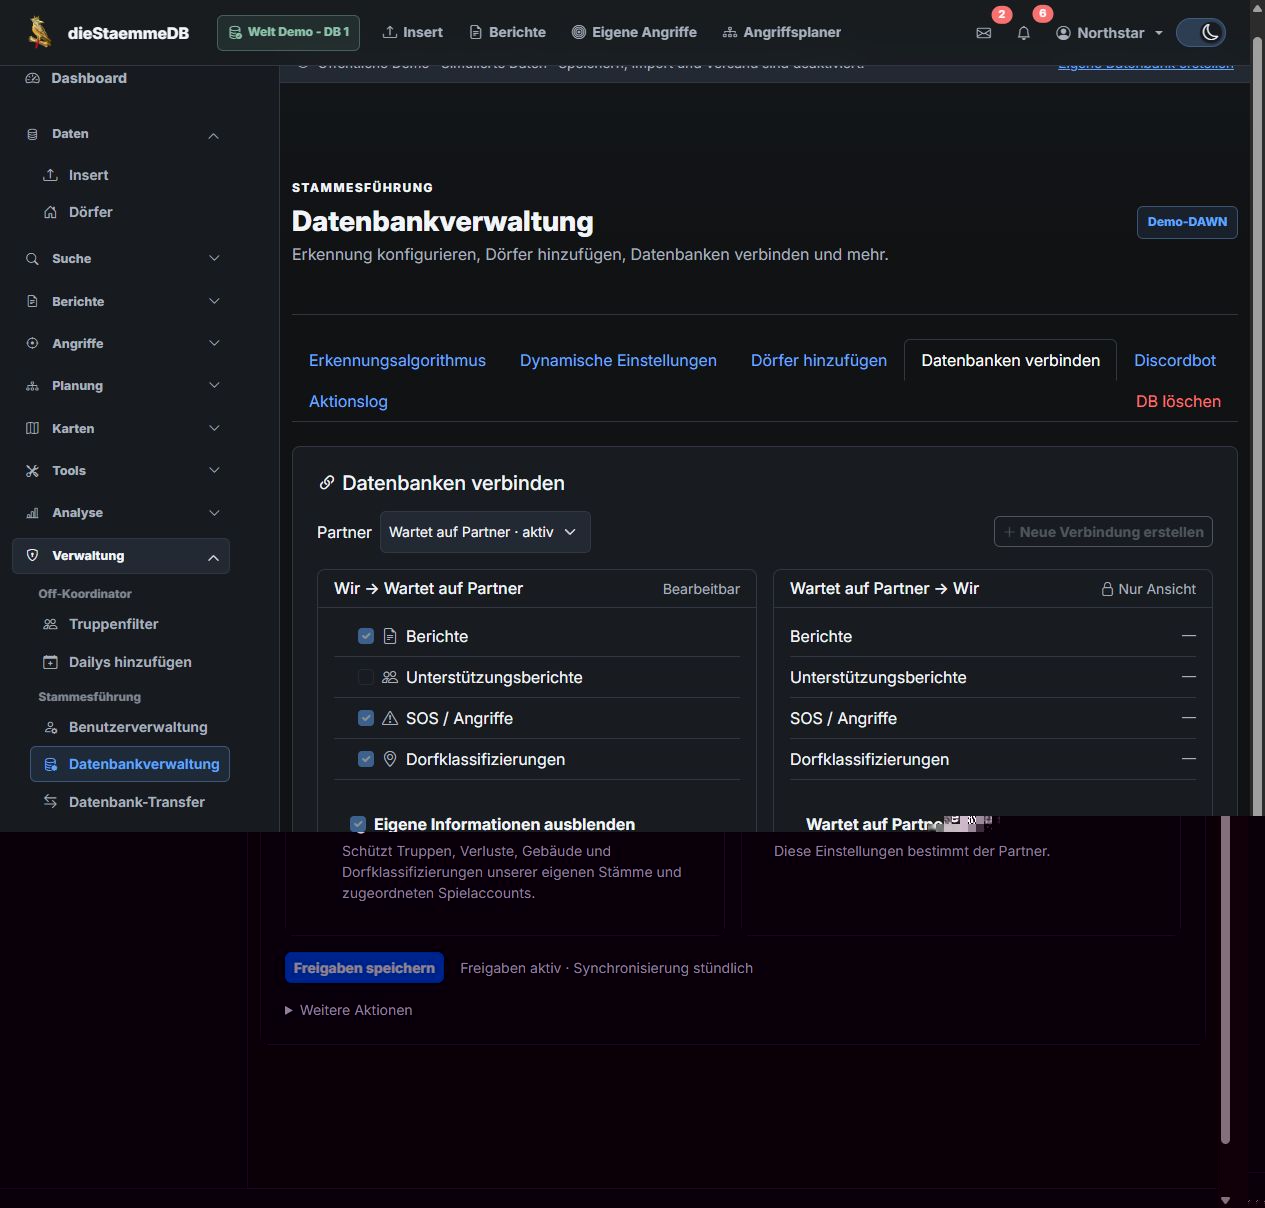Click the Freigaben speichern button

pyautogui.click(x=364, y=968)
